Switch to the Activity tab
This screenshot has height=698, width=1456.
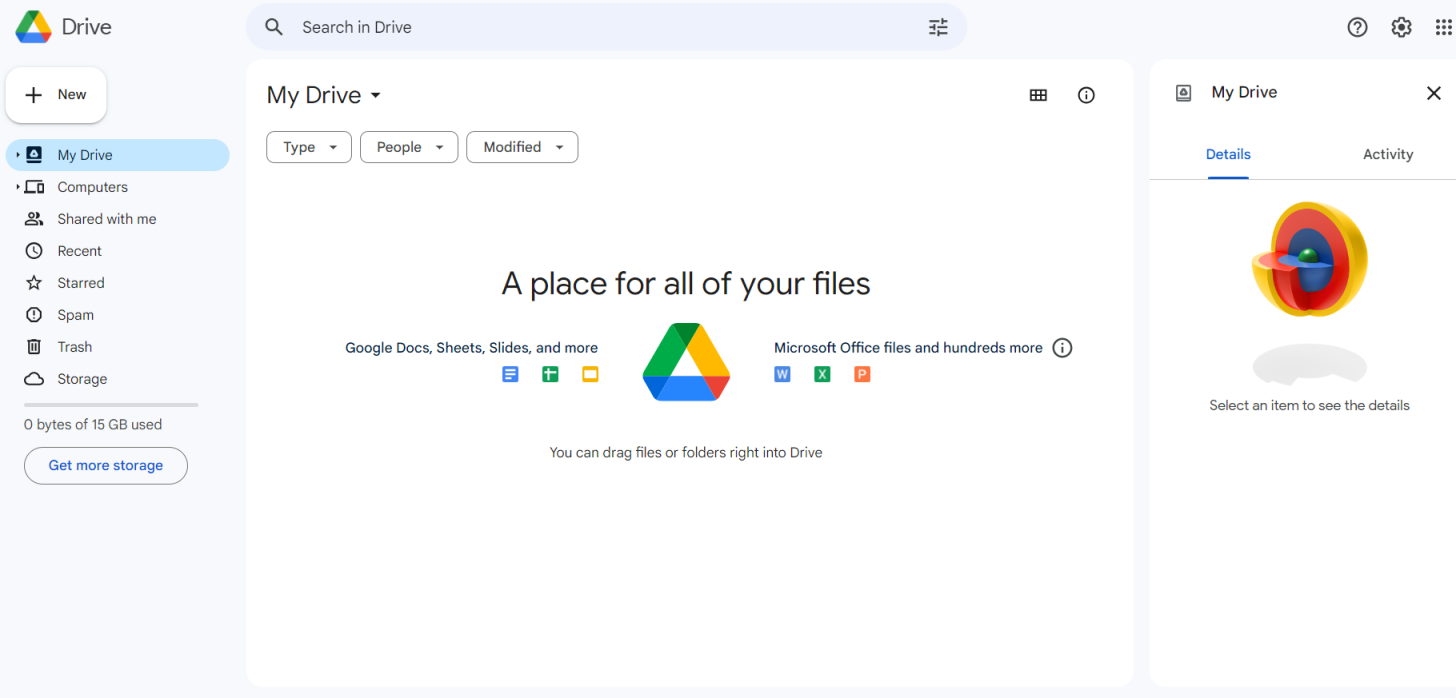pos(1387,155)
